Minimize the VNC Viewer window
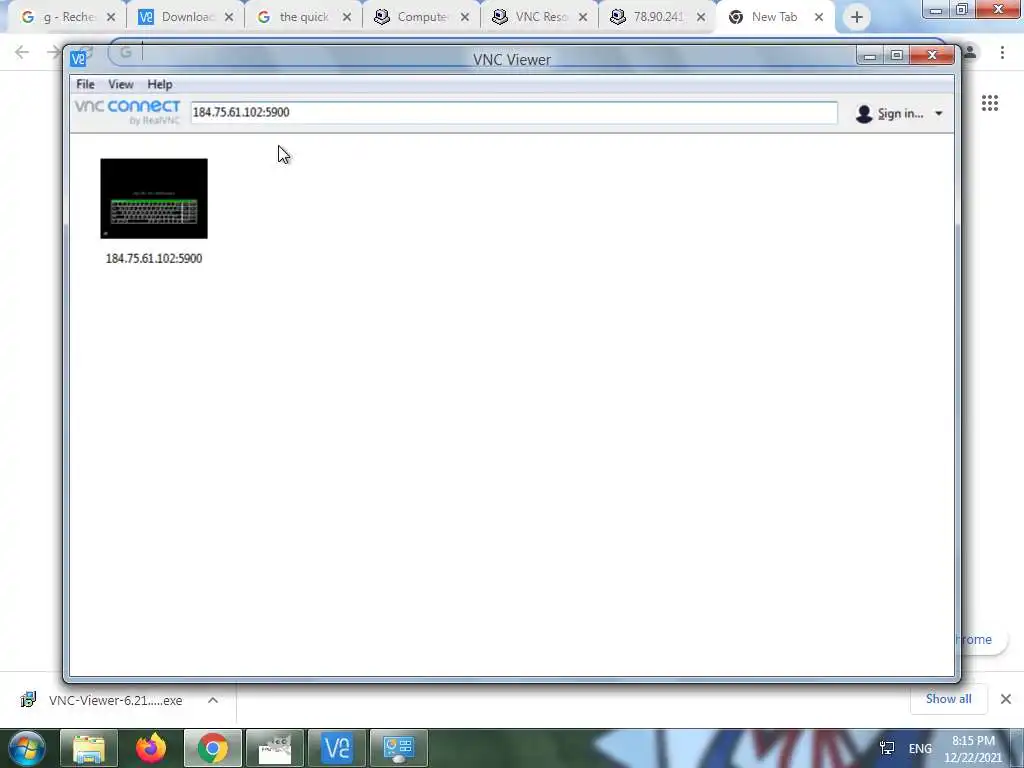1024x768 pixels. (870, 56)
